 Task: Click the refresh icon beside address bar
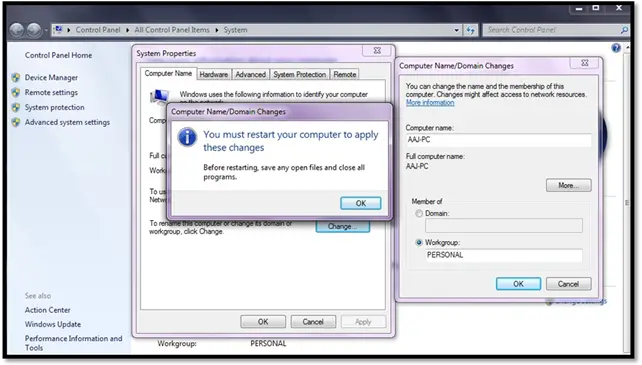click(x=470, y=30)
